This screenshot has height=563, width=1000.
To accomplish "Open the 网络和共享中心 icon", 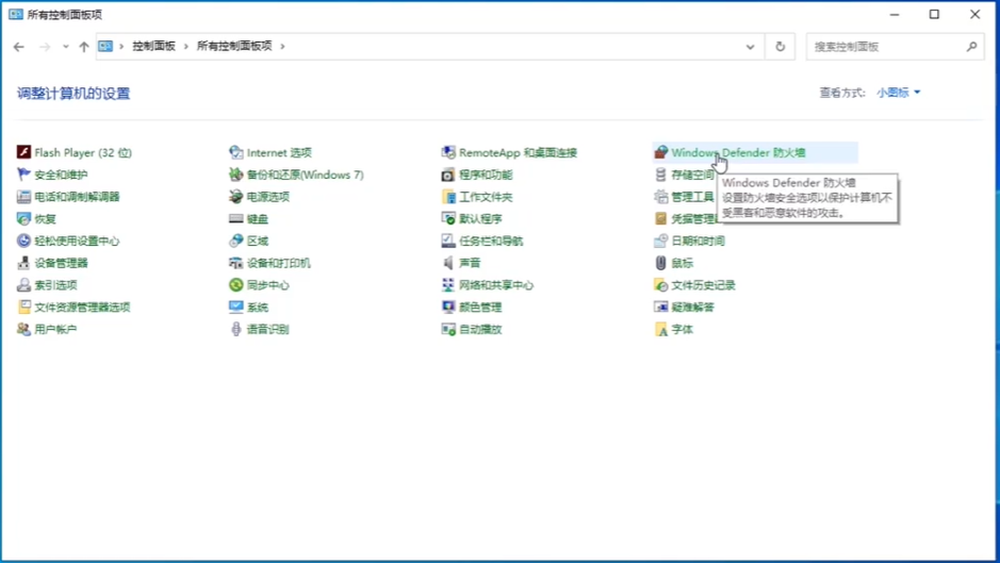I will (449, 285).
